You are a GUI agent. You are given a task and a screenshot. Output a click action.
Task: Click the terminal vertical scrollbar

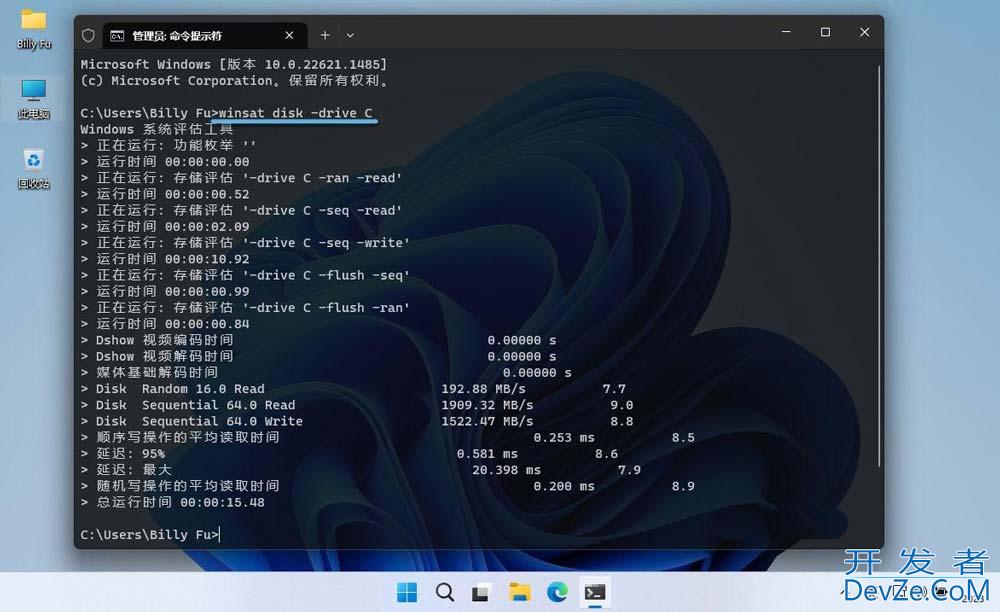(879, 265)
